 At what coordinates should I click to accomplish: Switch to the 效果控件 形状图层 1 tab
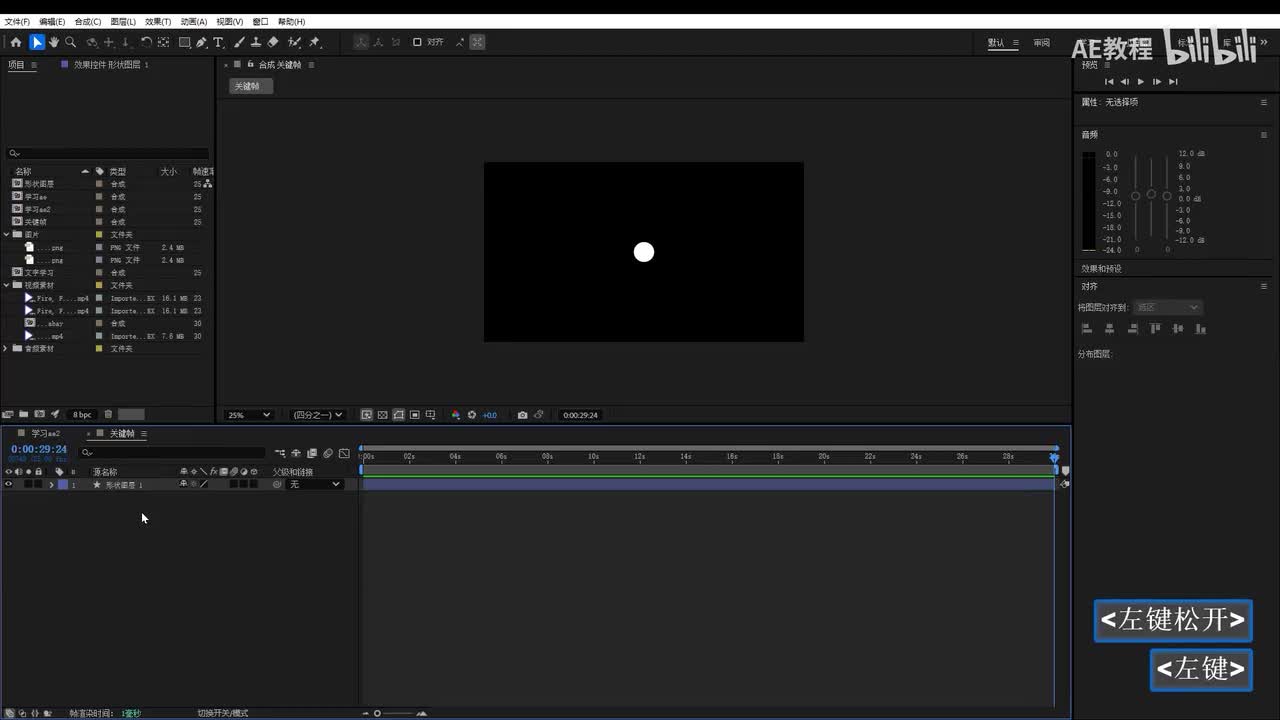click(x=110, y=65)
